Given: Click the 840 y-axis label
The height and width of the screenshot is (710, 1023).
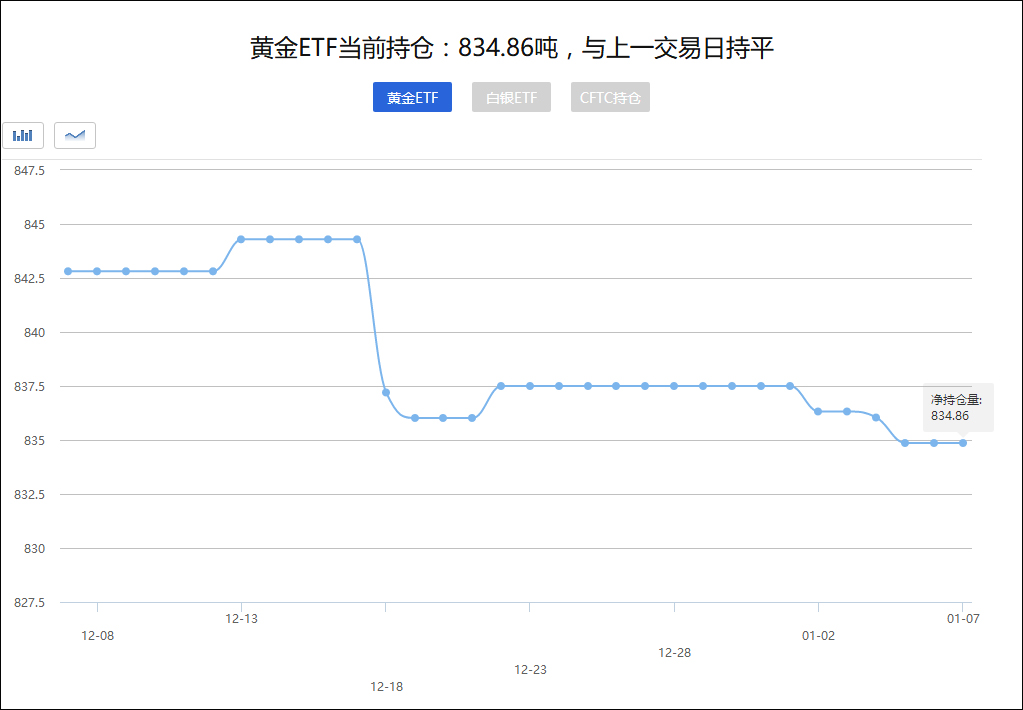Looking at the screenshot, I should pyautogui.click(x=35, y=333).
